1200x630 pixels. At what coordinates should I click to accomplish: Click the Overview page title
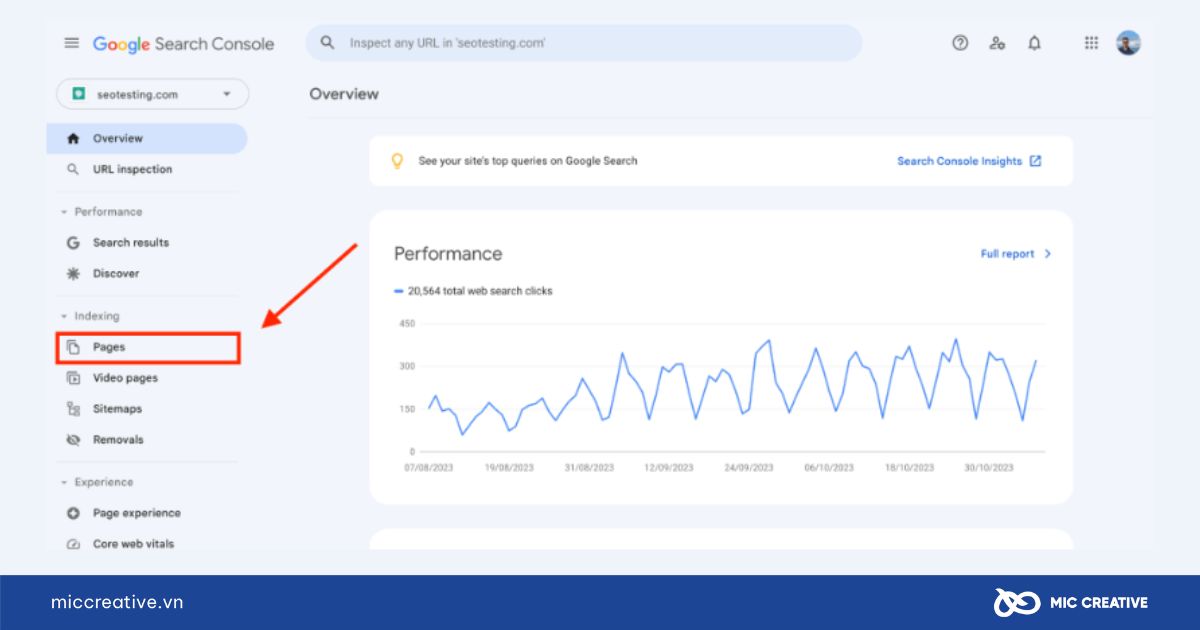tap(344, 94)
